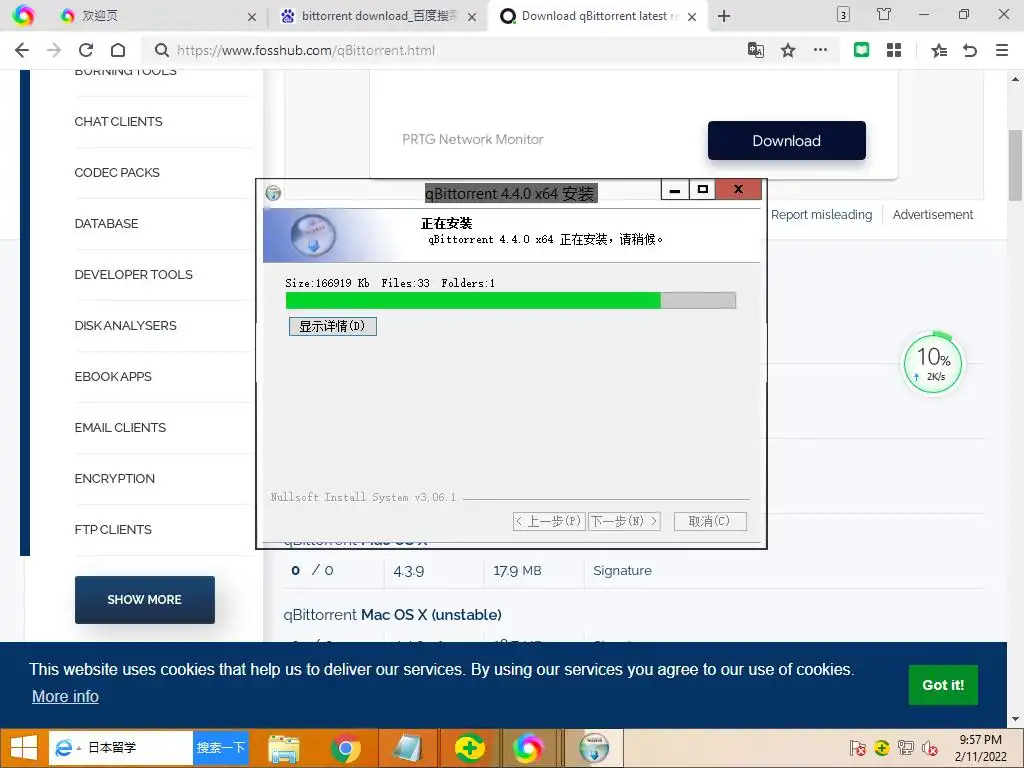Screen dimensions: 1024x768
Task: Click the Signature link for Mac OS X
Action: click(622, 570)
